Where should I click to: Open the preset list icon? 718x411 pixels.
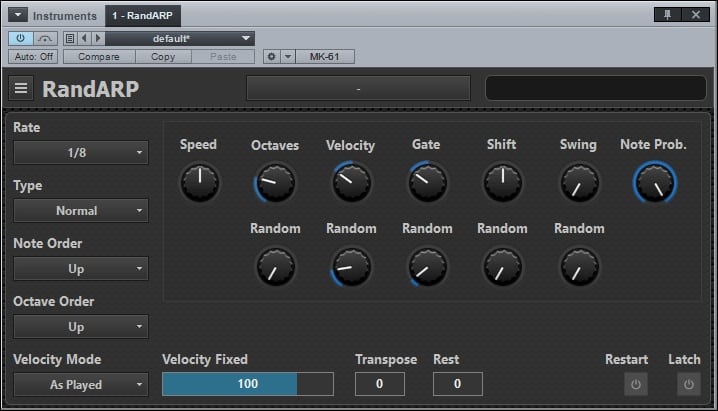click(x=70, y=38)
